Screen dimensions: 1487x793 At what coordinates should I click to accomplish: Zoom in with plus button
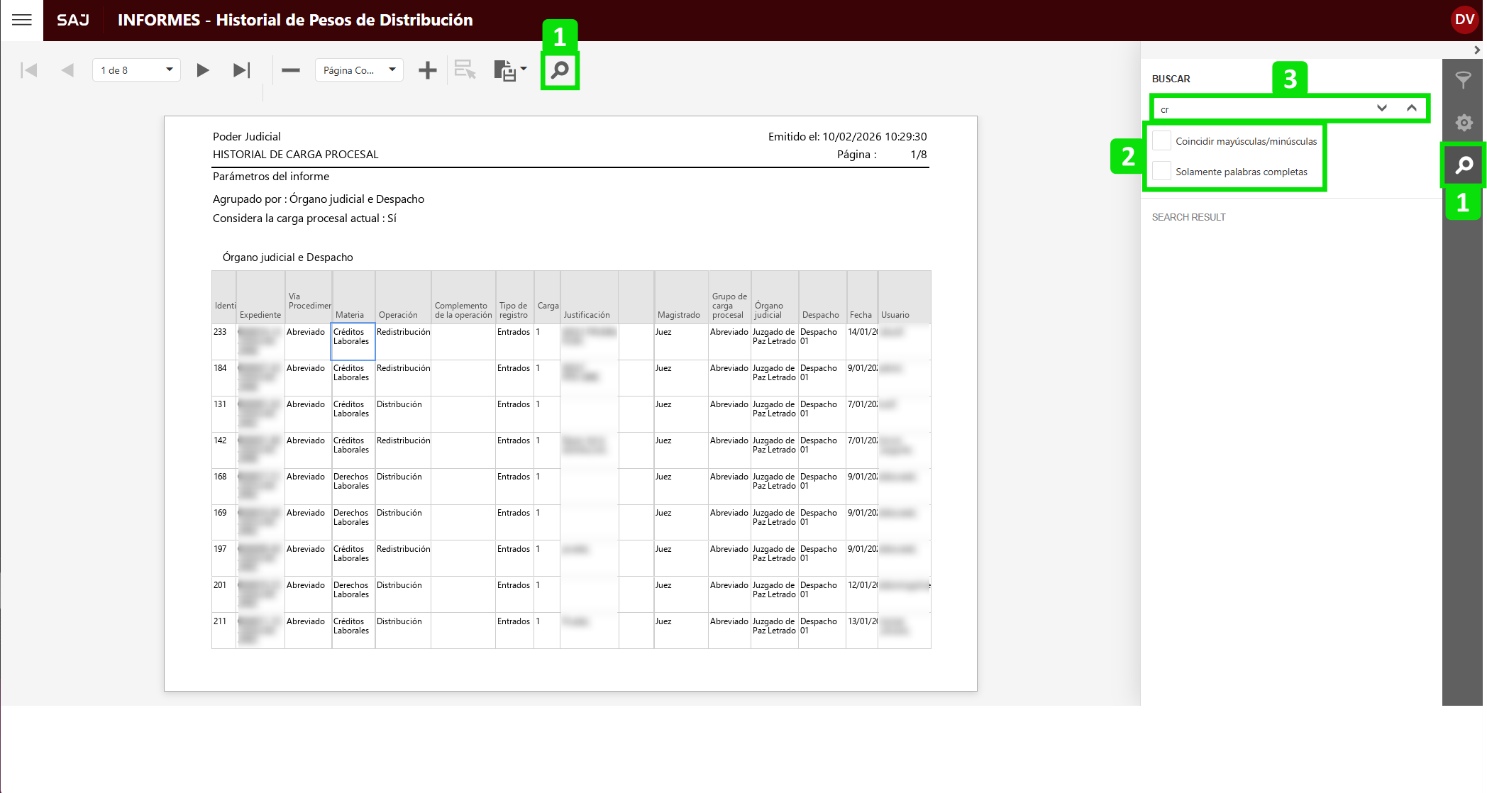tap(427, 70)
